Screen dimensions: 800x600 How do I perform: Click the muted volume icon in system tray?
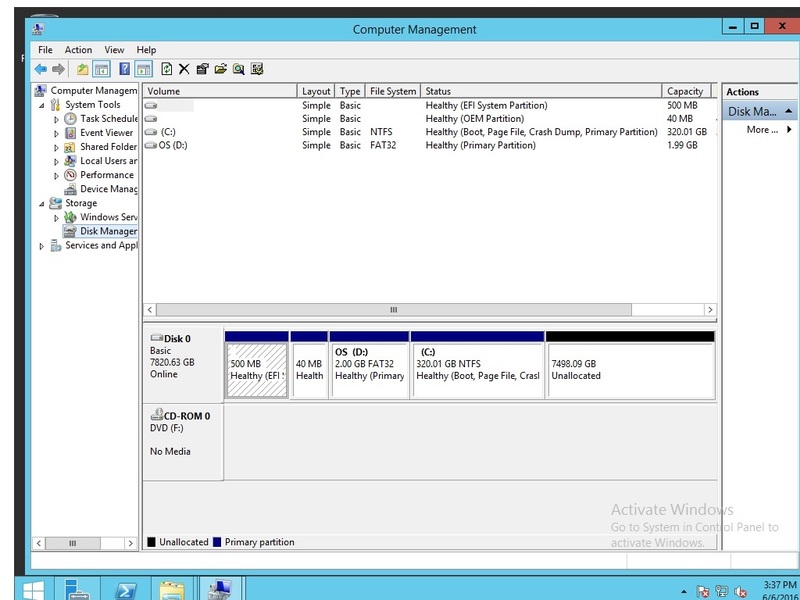point(738,591)
